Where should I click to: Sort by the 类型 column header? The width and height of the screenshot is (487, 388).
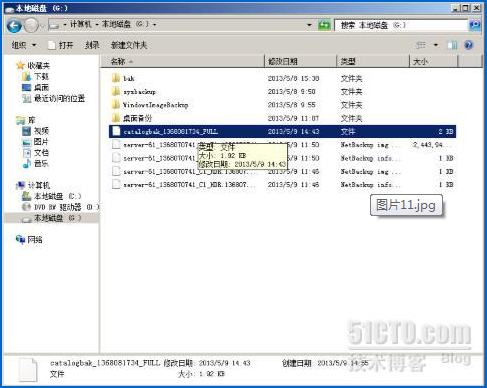pos(373,61)
